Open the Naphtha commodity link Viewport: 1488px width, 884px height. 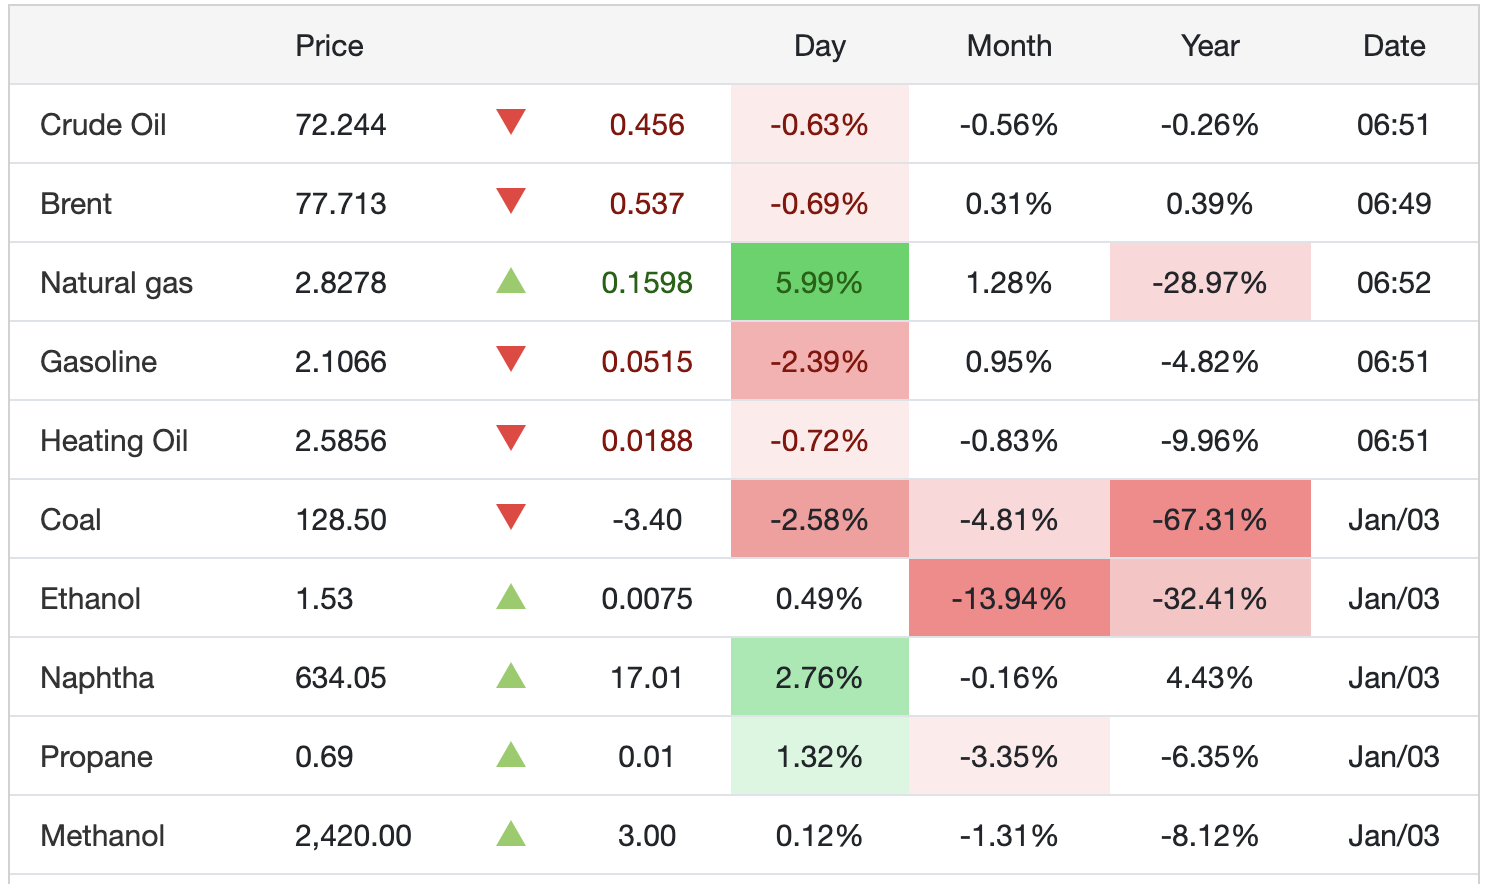[97, 678]
